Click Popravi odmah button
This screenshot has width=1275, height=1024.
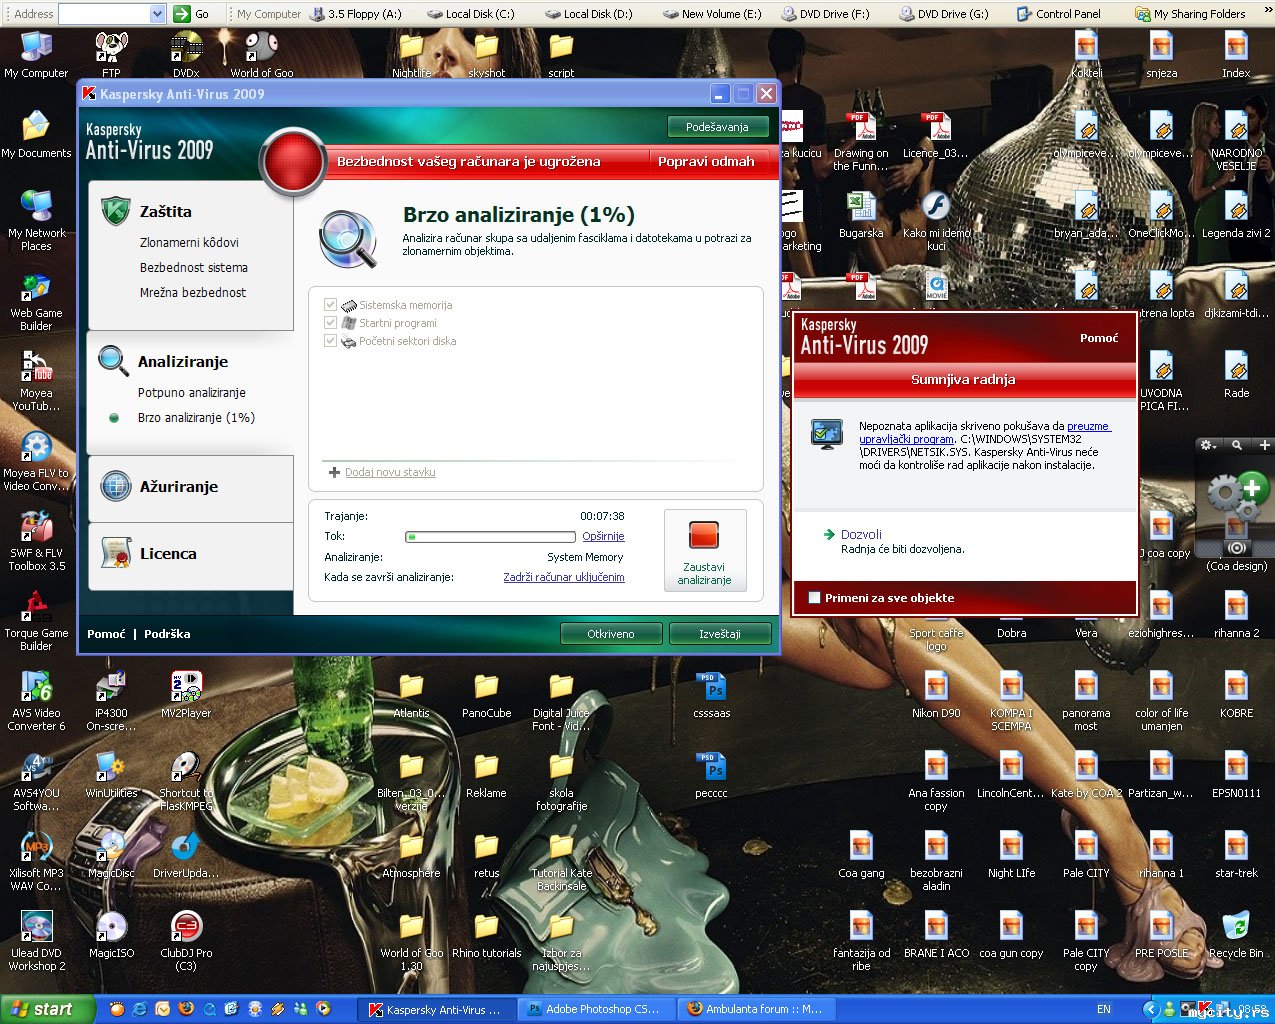[x=706, y=161]
